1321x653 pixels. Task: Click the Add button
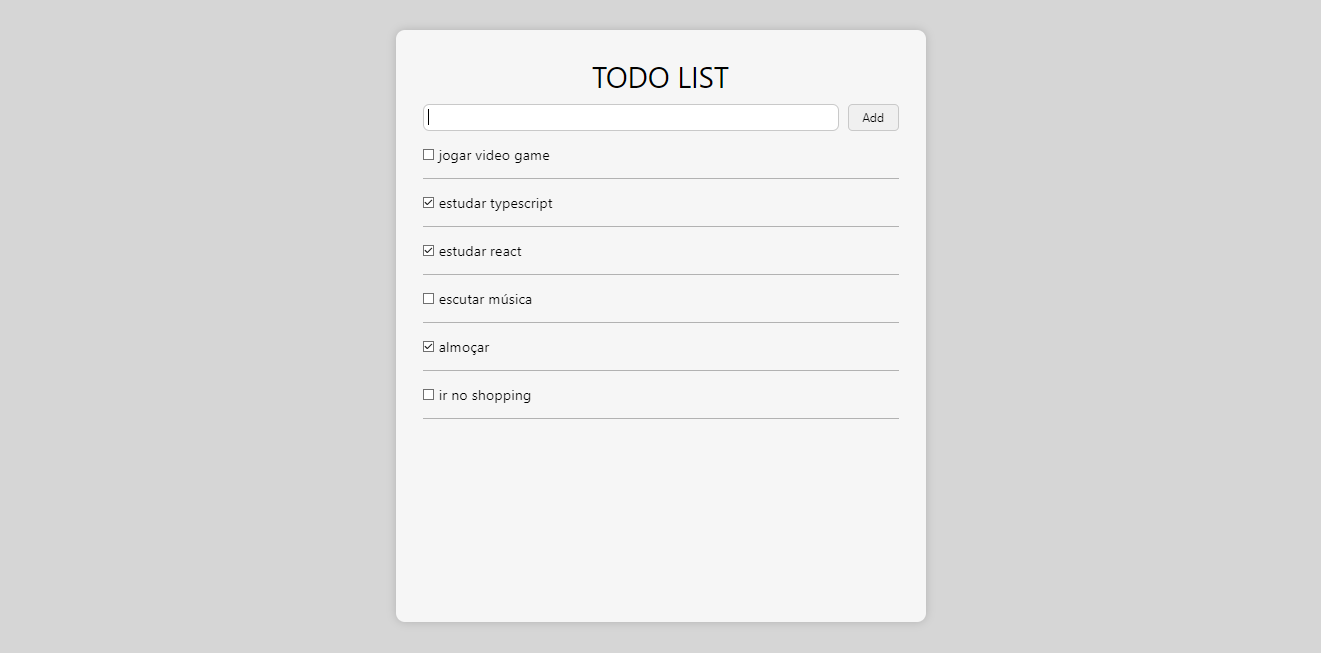[872, 117]
